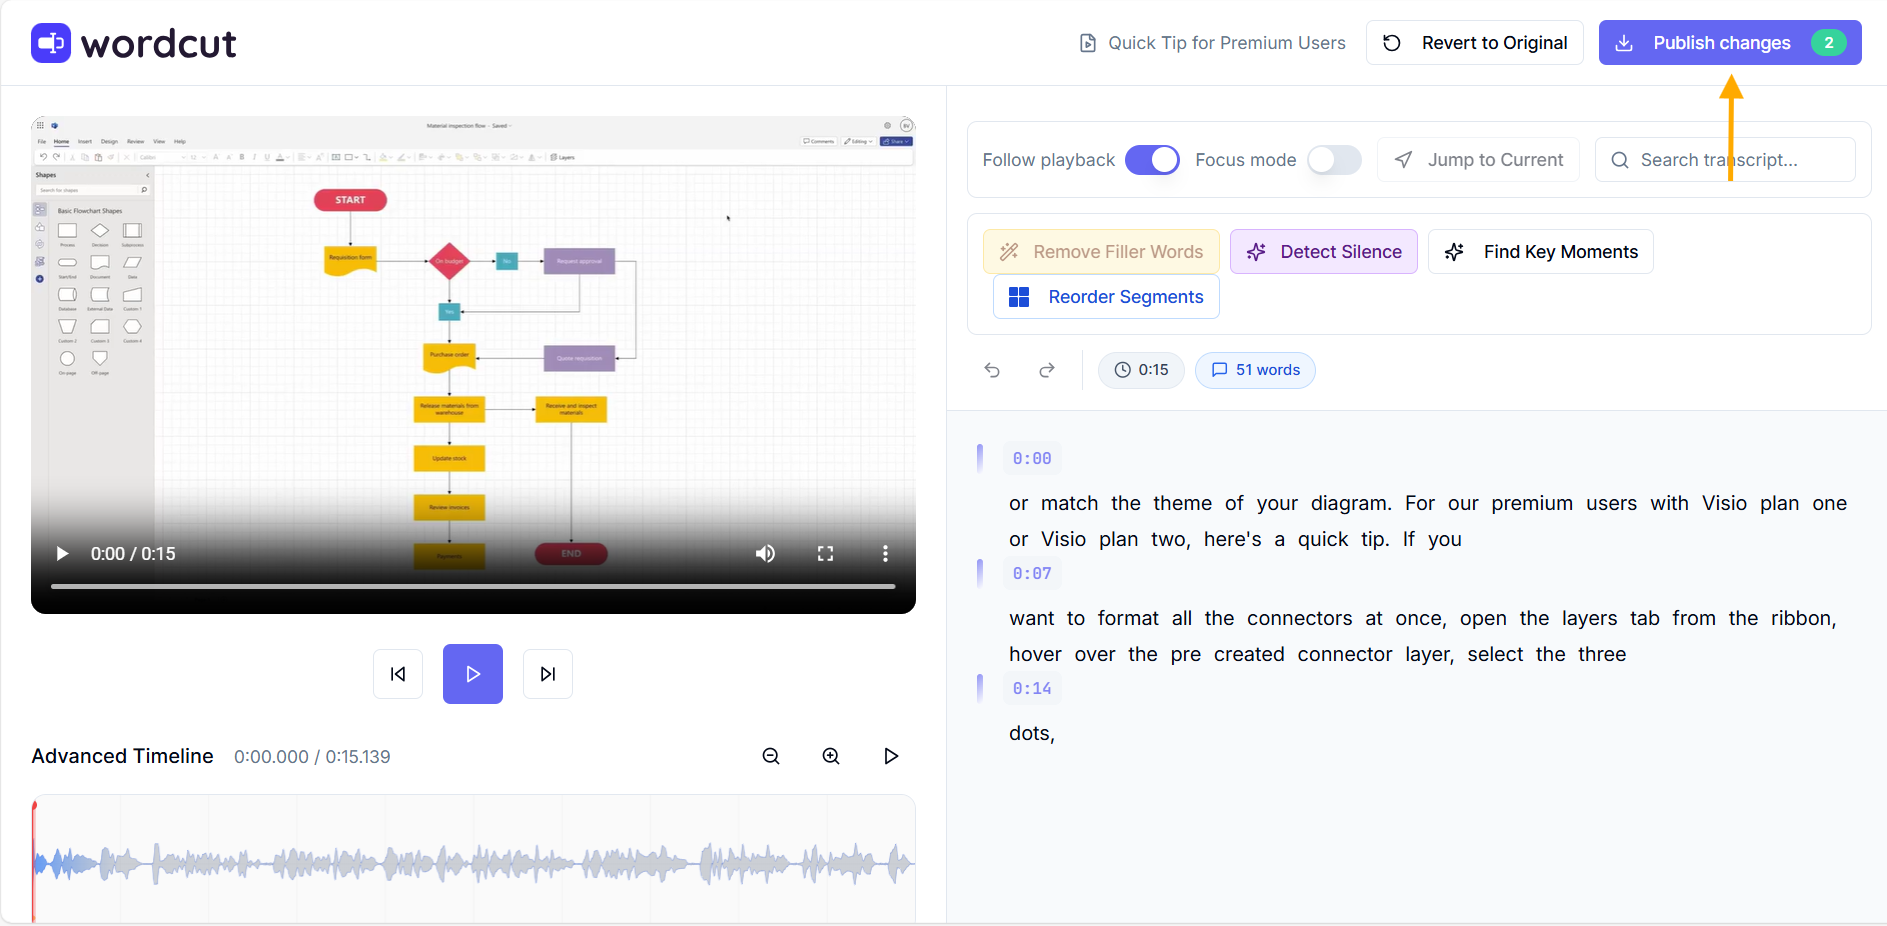1887x926 pixels.
Task: Skip to previous segment button
Action: click(398, 674)
